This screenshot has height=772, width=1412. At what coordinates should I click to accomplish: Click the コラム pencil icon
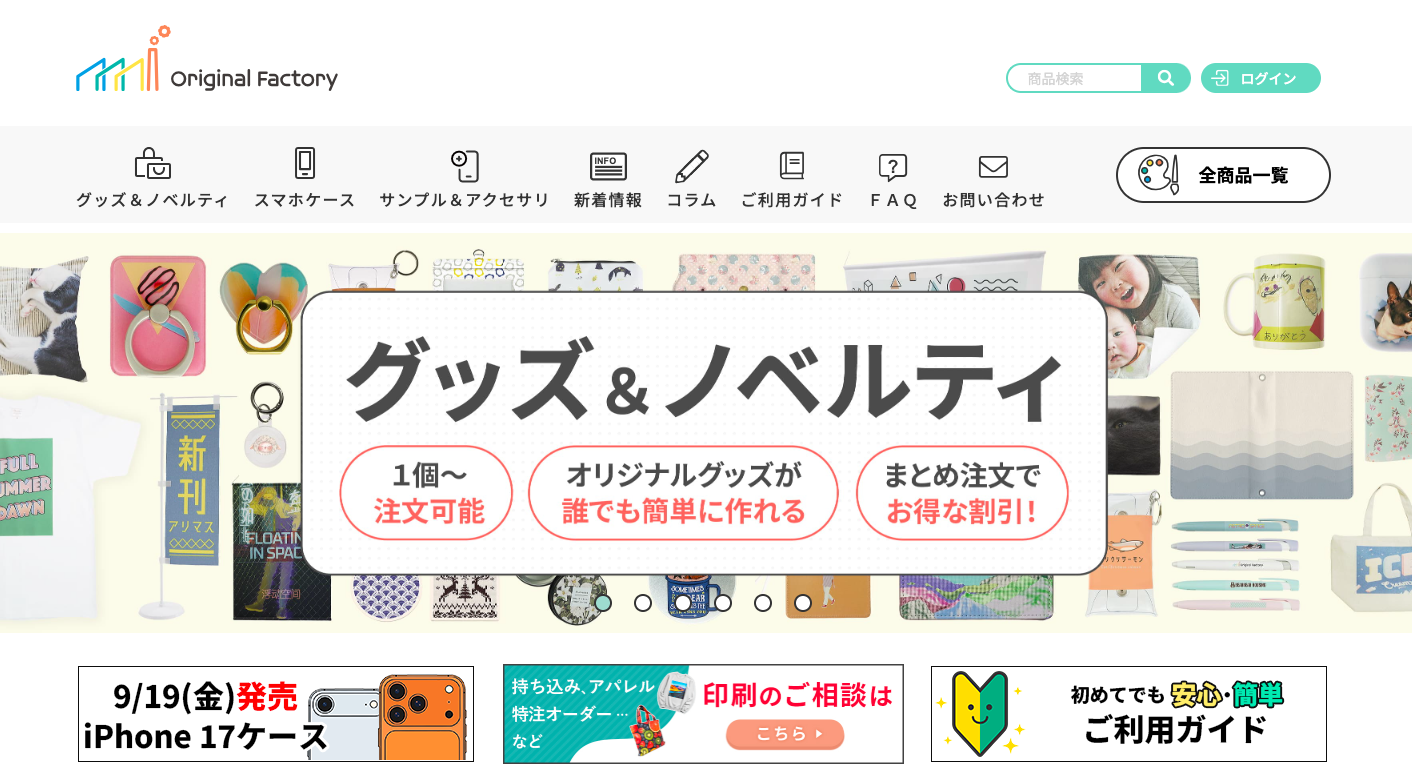(692, 165)
